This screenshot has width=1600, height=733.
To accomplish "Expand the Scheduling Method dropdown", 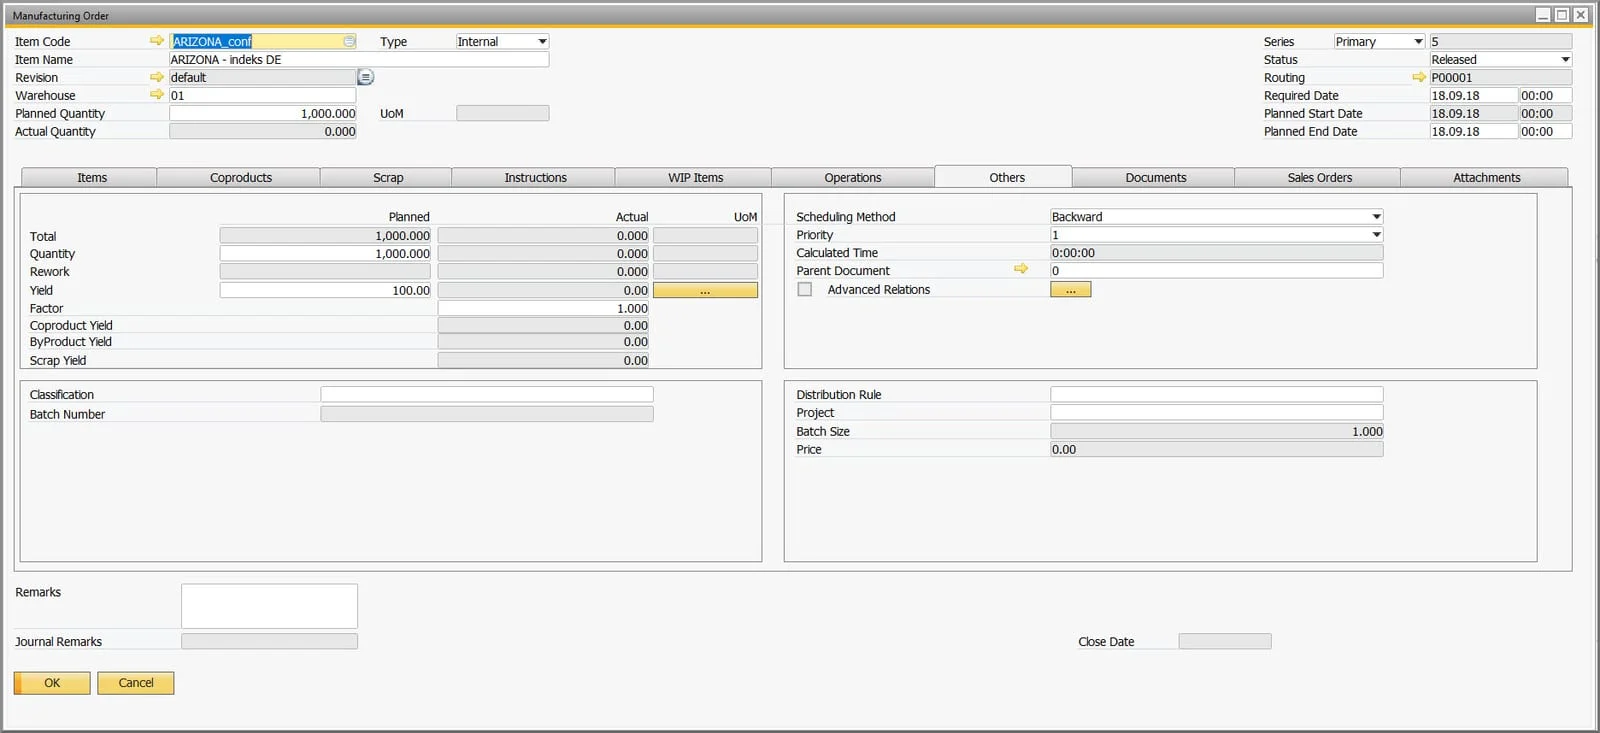I will [x=1216, y=216].
